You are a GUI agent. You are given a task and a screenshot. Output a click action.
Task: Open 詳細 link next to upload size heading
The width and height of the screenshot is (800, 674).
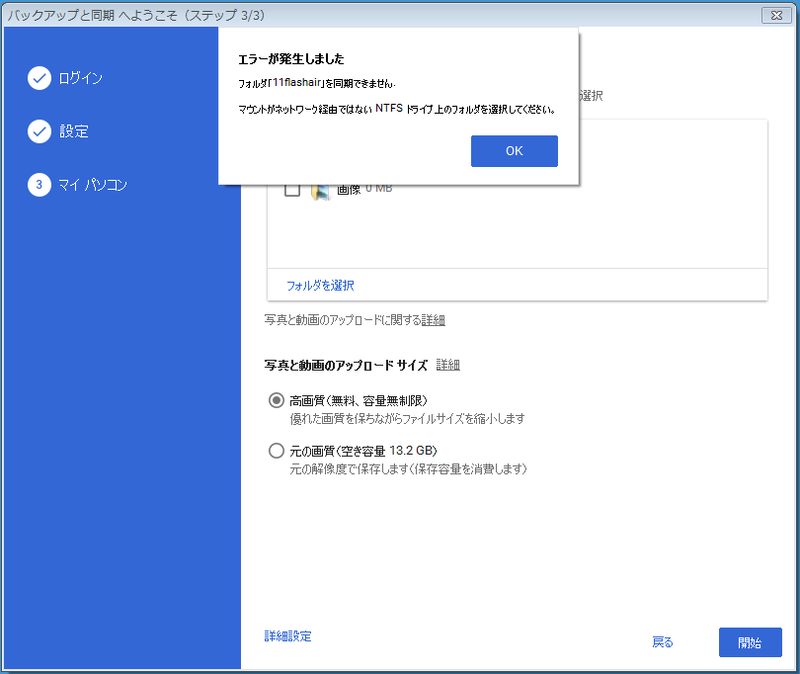pyautogui.click(x=448, y=365)
